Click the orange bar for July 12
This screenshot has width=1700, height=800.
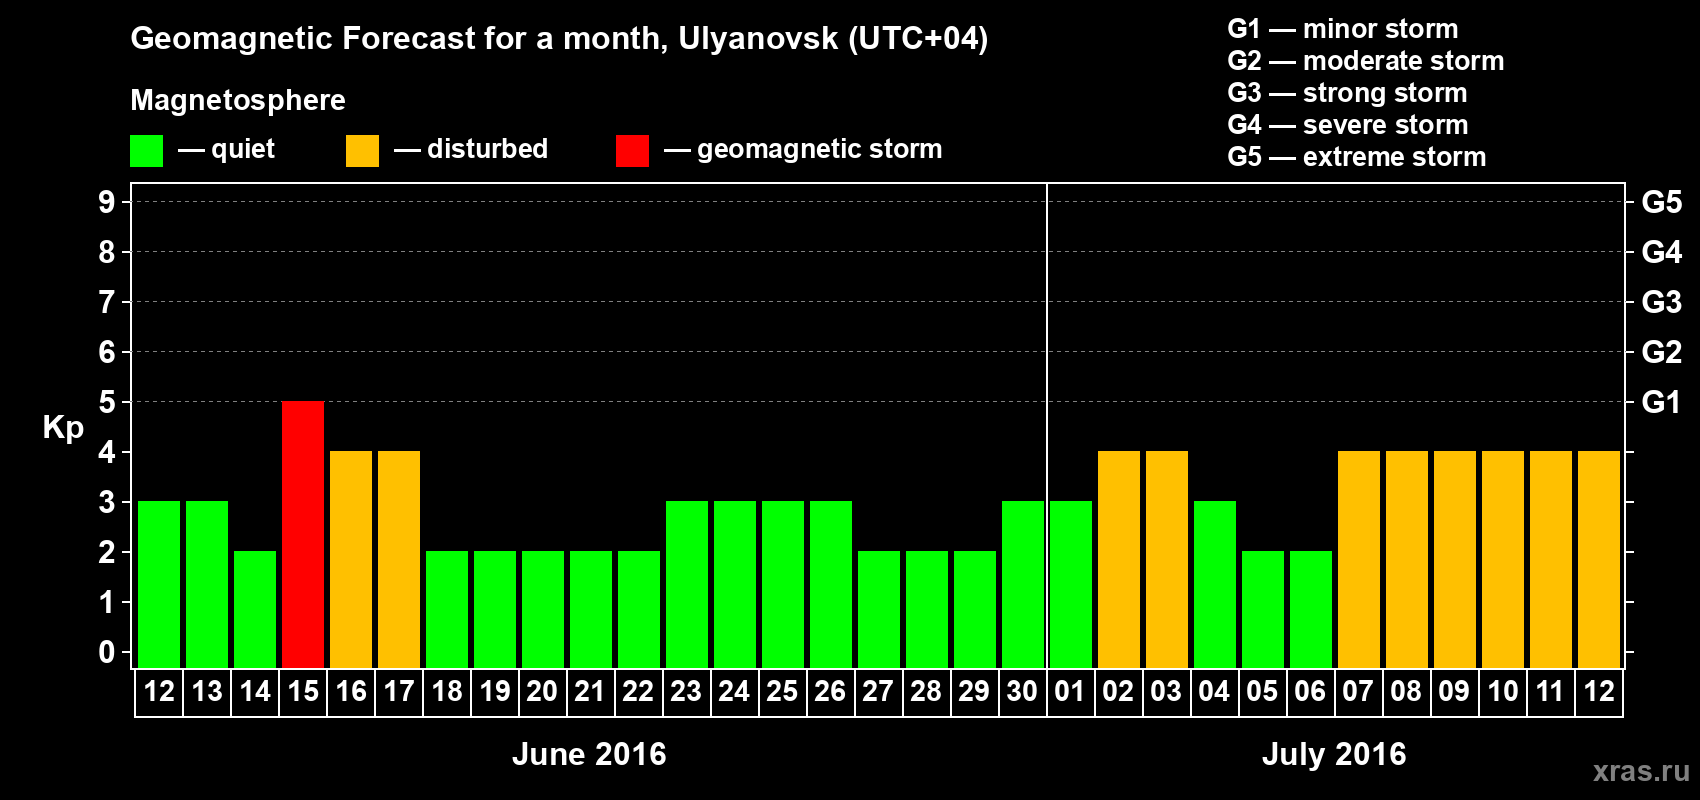pos(1599,559)
